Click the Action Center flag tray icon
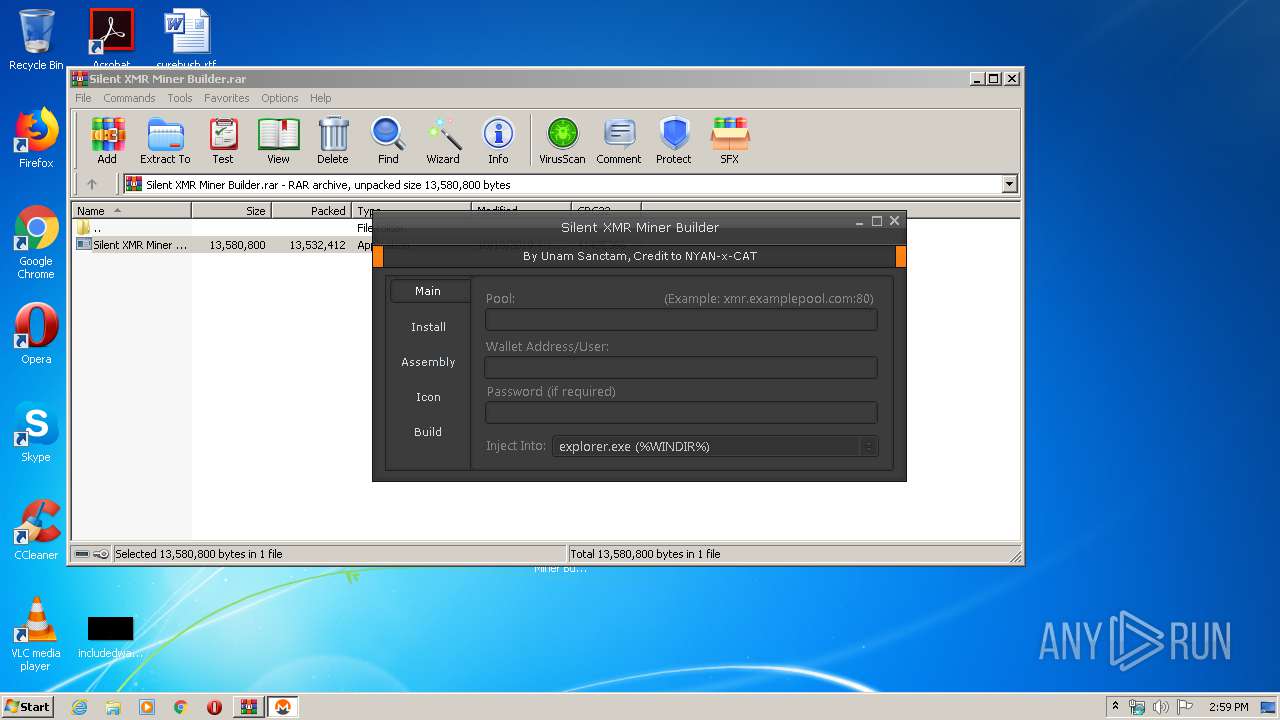This screenshot has width=1280, height=720. click(x=1185, y=707)
